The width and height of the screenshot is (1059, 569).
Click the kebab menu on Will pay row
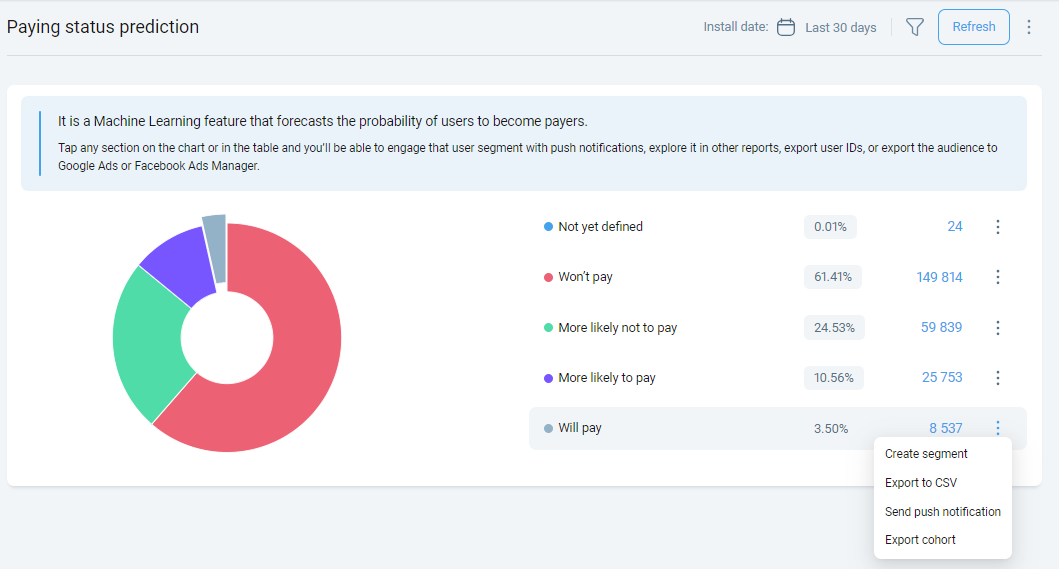[997, 428]
